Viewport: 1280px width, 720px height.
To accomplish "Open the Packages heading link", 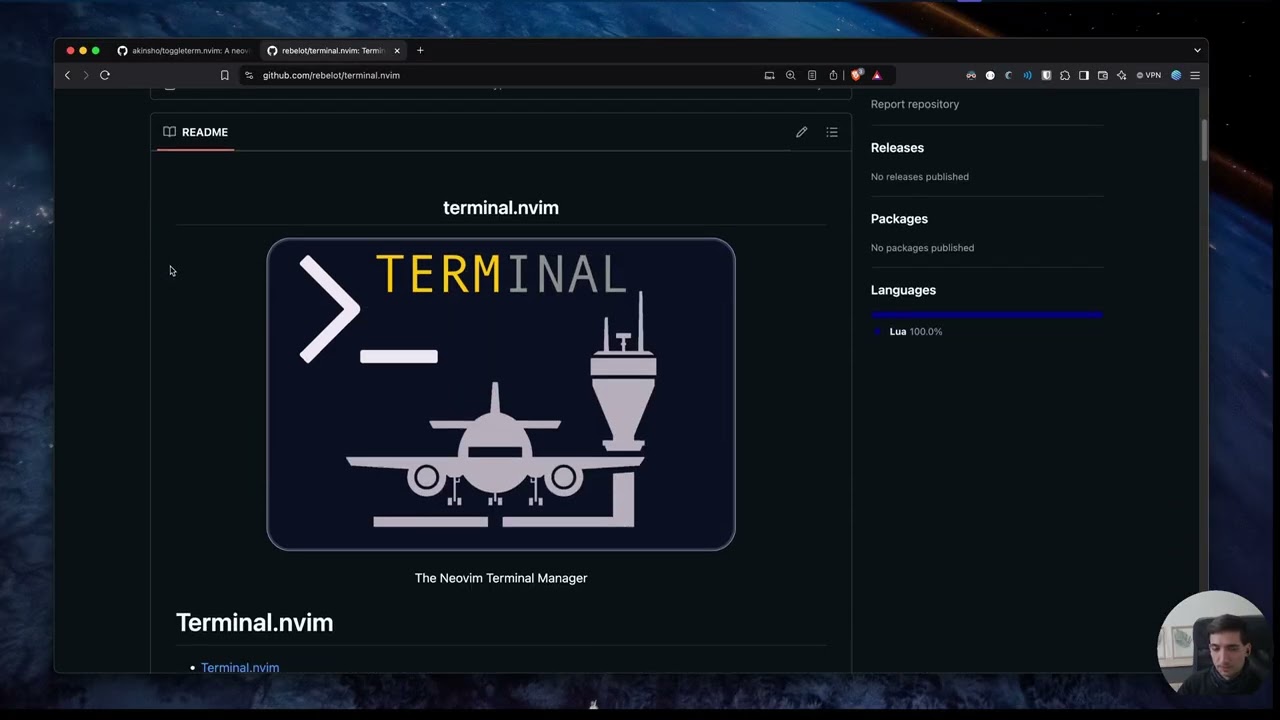I will [899, 219].
